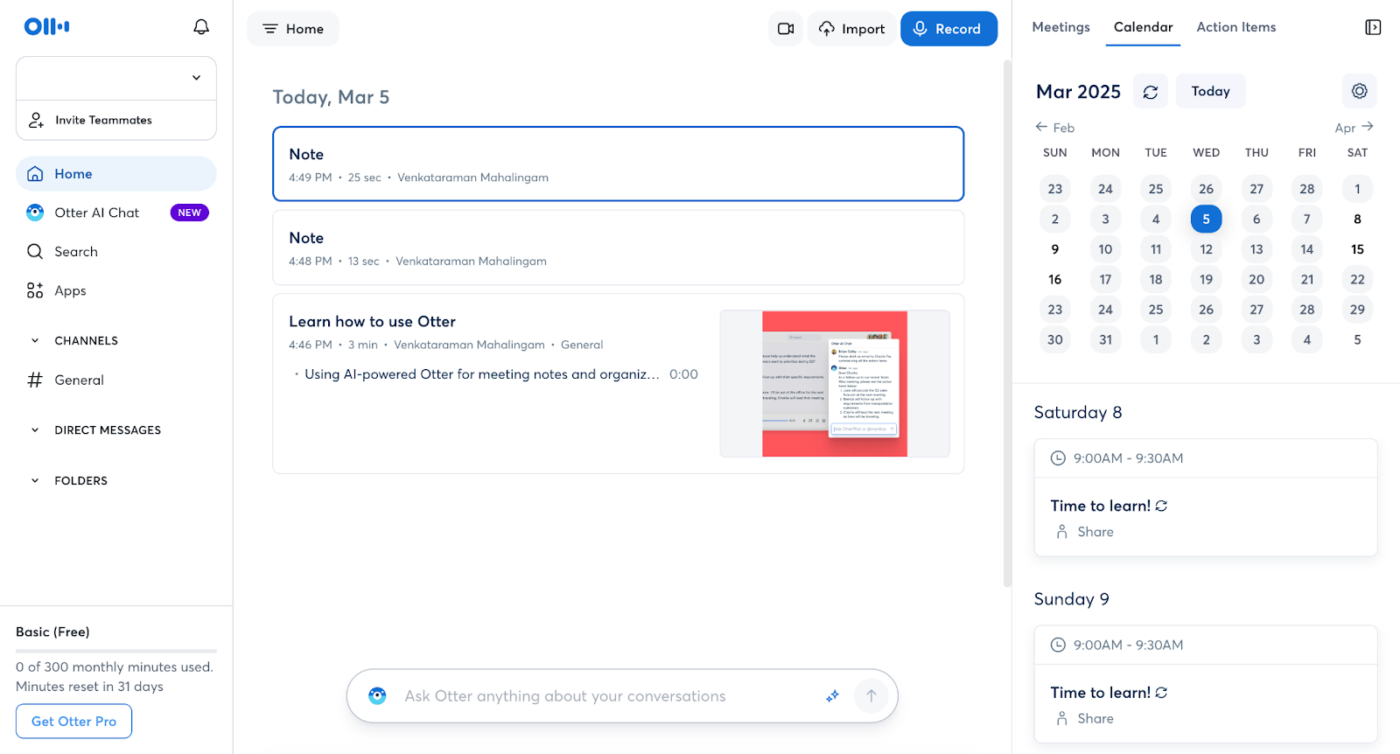Collapse the right side panel icon
The image size is (1400, 754).
click(x=1373, y=27)
